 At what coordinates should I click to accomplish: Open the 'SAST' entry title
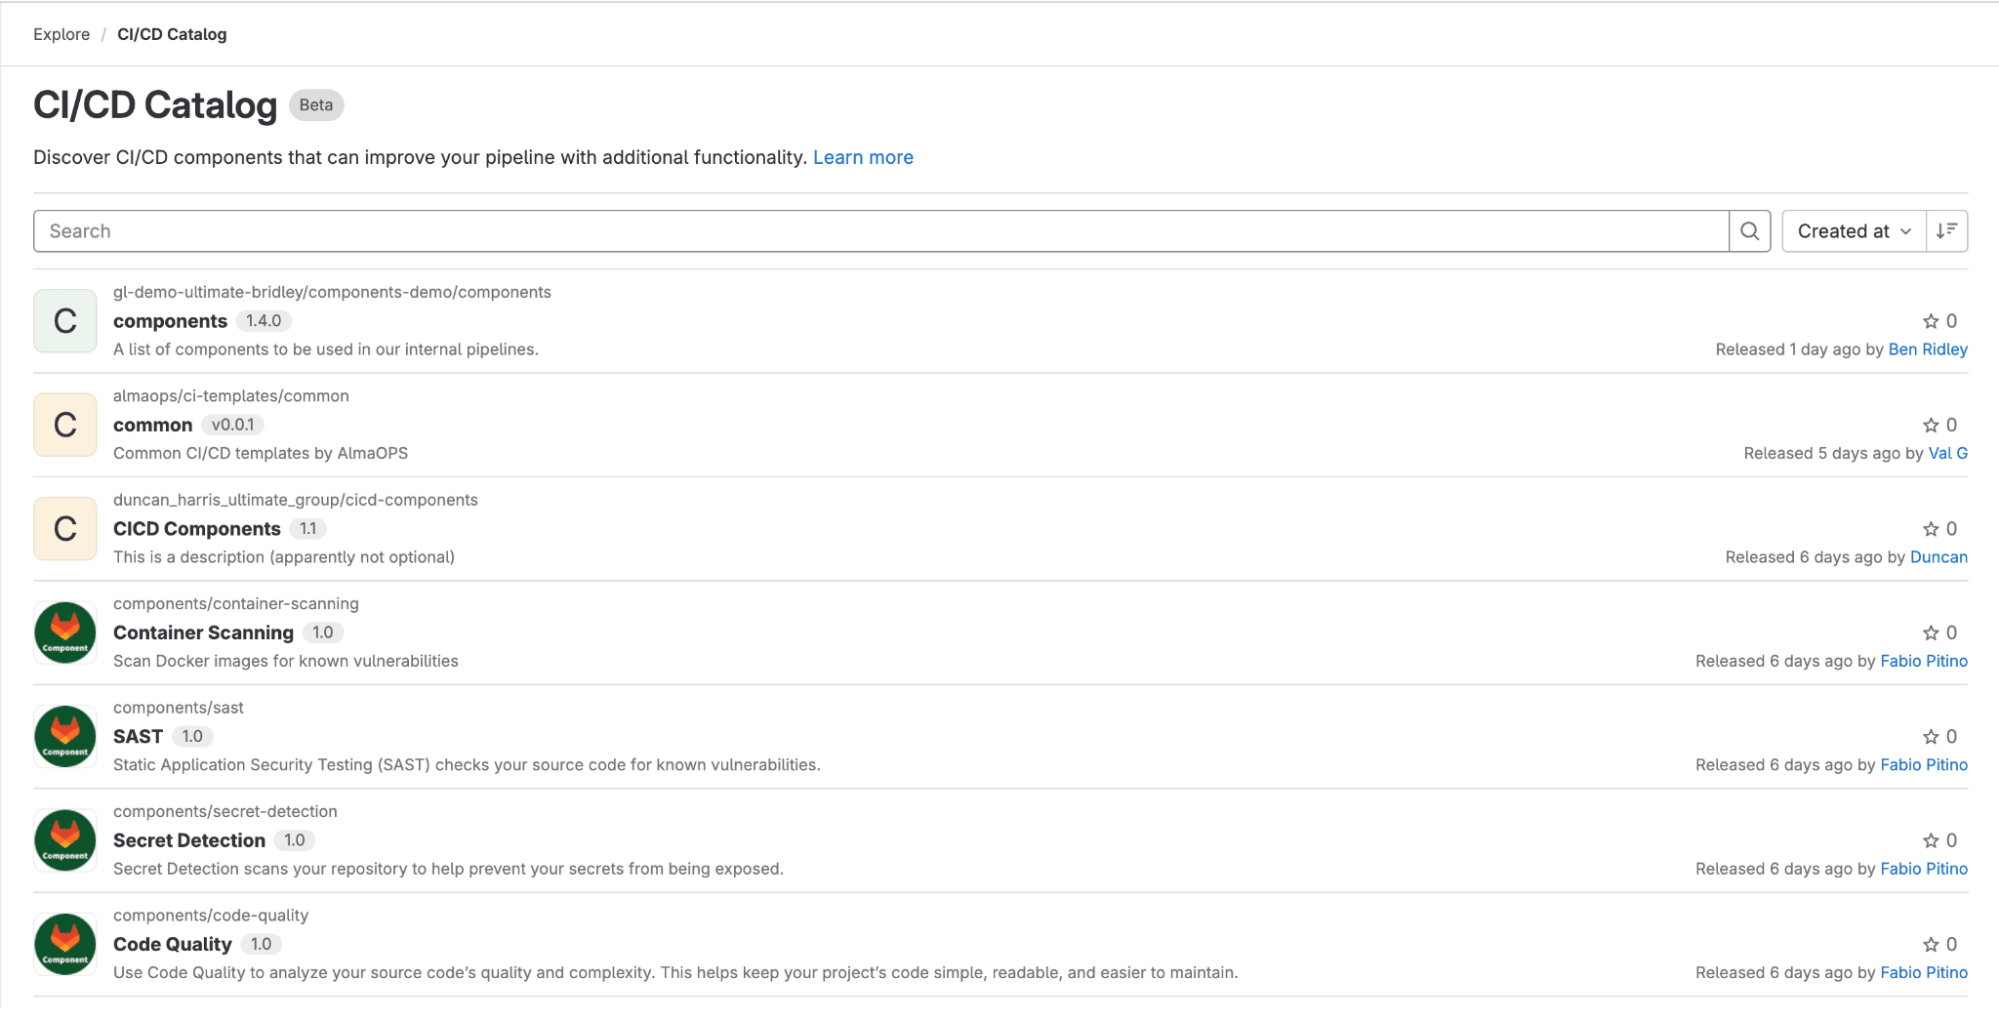pos(138,737)
